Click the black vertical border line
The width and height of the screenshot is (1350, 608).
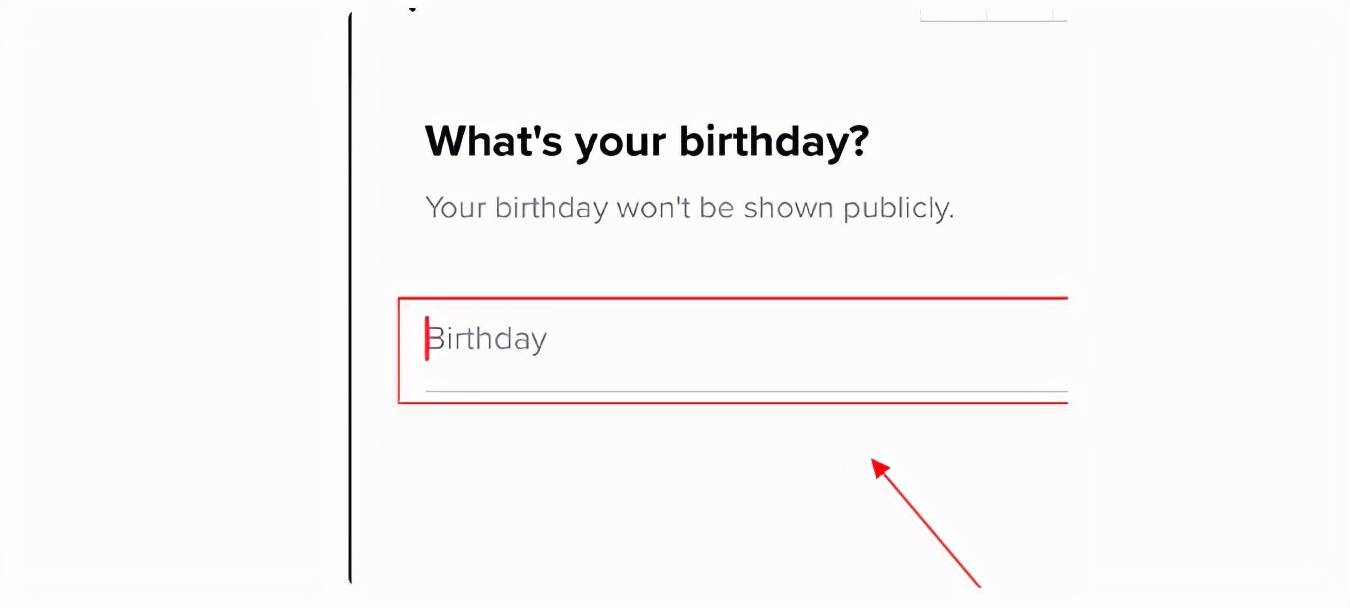coord(350,300)
